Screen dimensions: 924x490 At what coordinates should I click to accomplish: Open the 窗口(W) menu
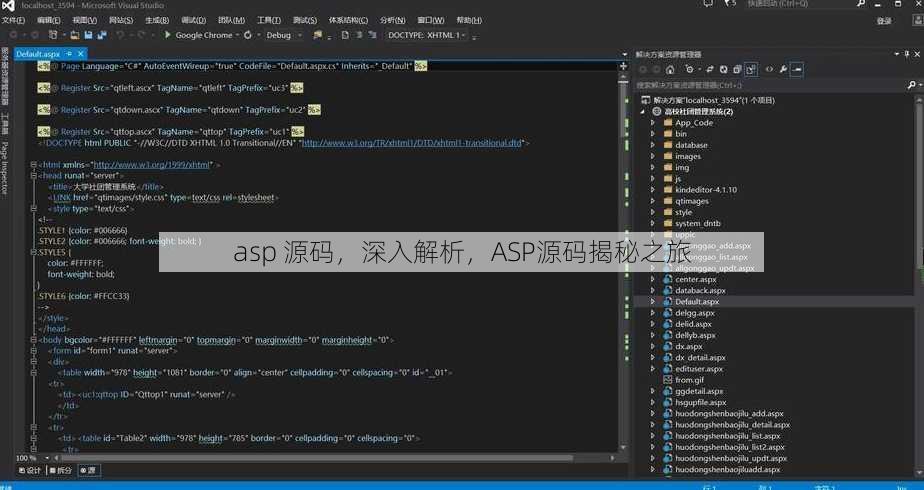pyautogui.click(x=431, y=20)
